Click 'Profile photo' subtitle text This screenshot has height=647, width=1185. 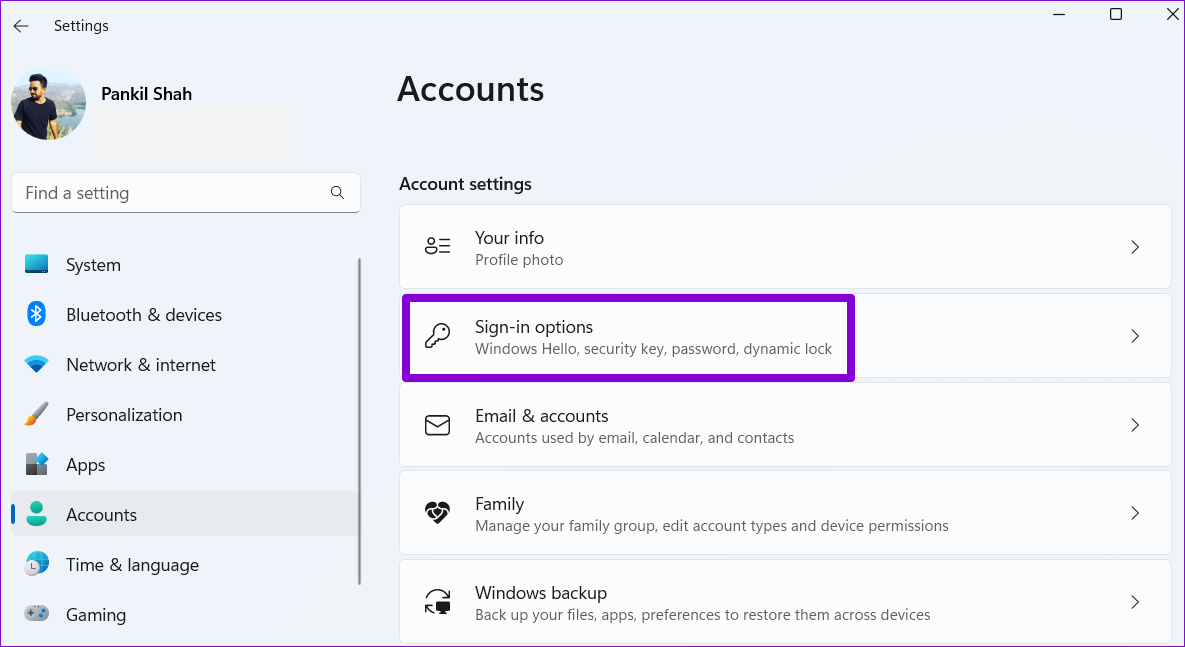pyautogui.click(x=519, y=260)
